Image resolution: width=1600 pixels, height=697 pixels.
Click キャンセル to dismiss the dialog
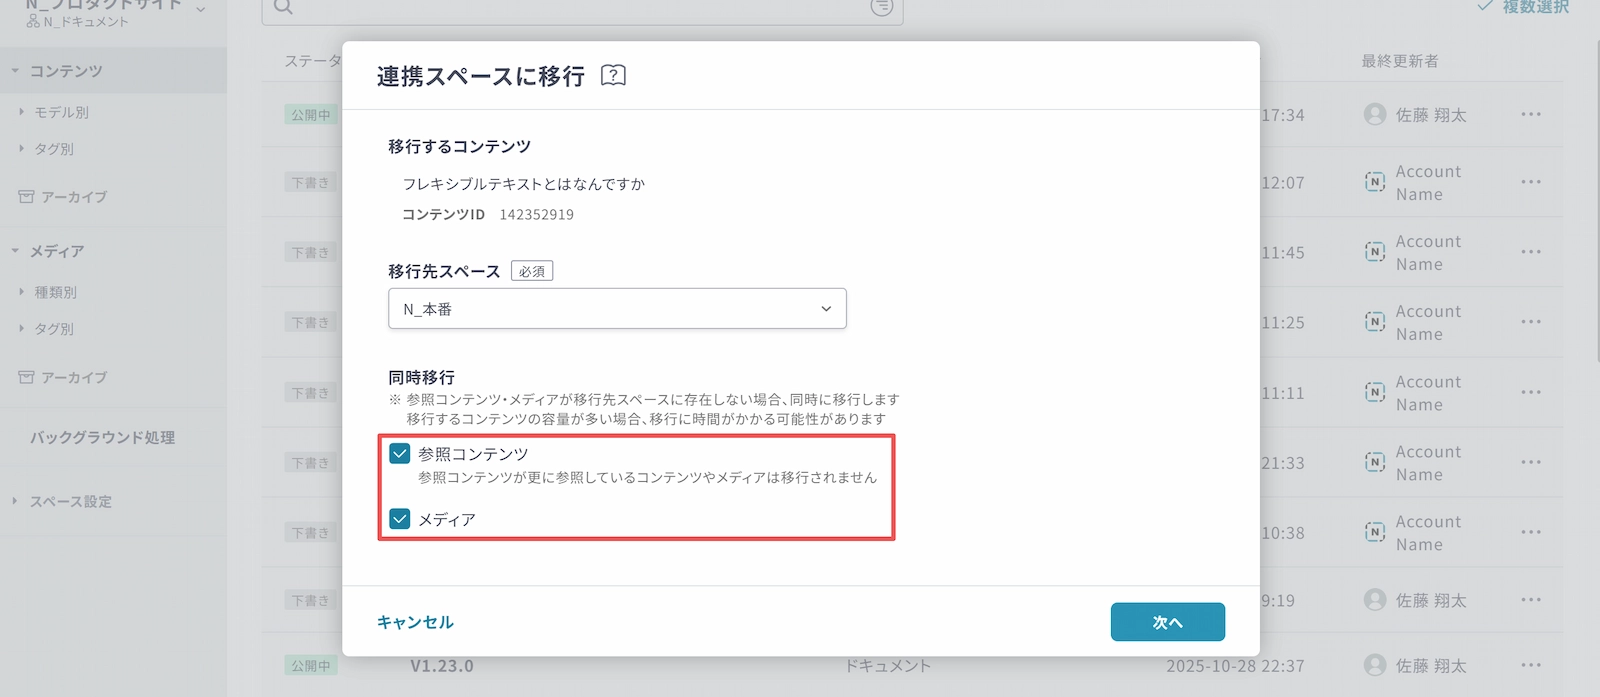pos(415,622)
